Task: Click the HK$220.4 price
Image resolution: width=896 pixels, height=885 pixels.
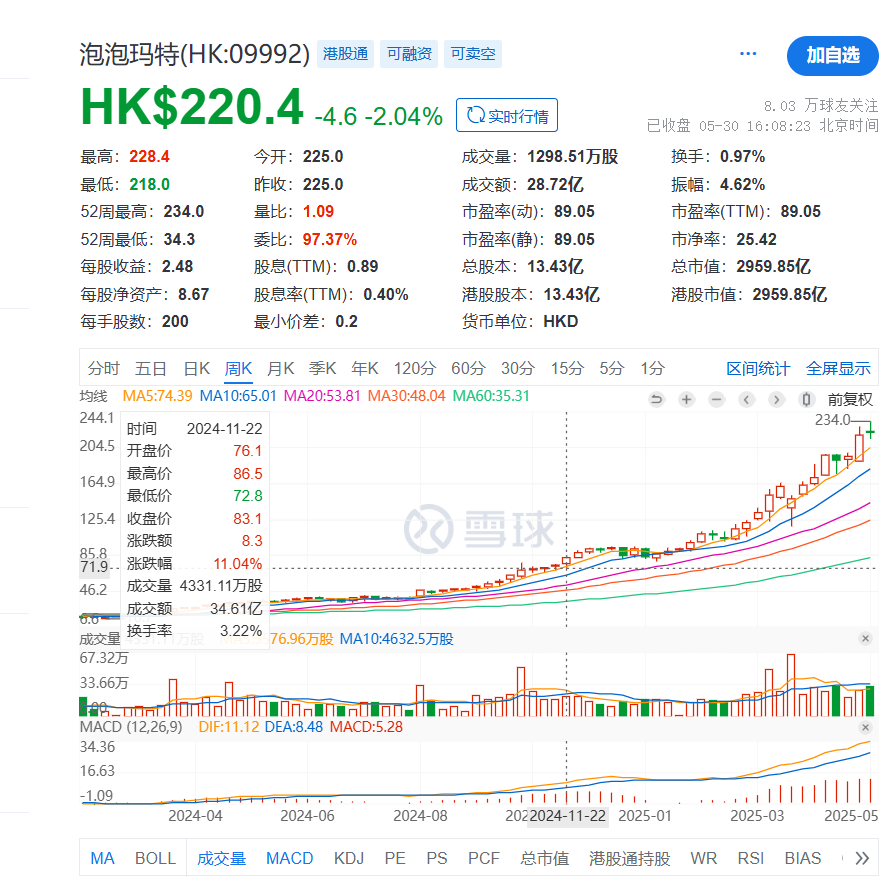Action: tap(192, 107)
